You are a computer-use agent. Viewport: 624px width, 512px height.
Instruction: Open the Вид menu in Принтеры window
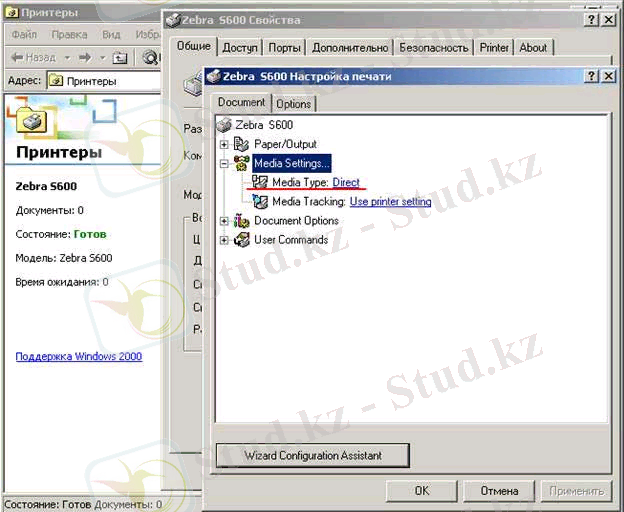[111, 35]
